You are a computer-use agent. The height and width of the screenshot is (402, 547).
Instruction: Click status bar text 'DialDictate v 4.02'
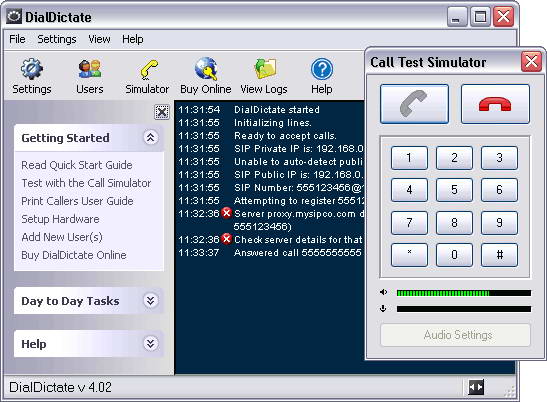60,387
